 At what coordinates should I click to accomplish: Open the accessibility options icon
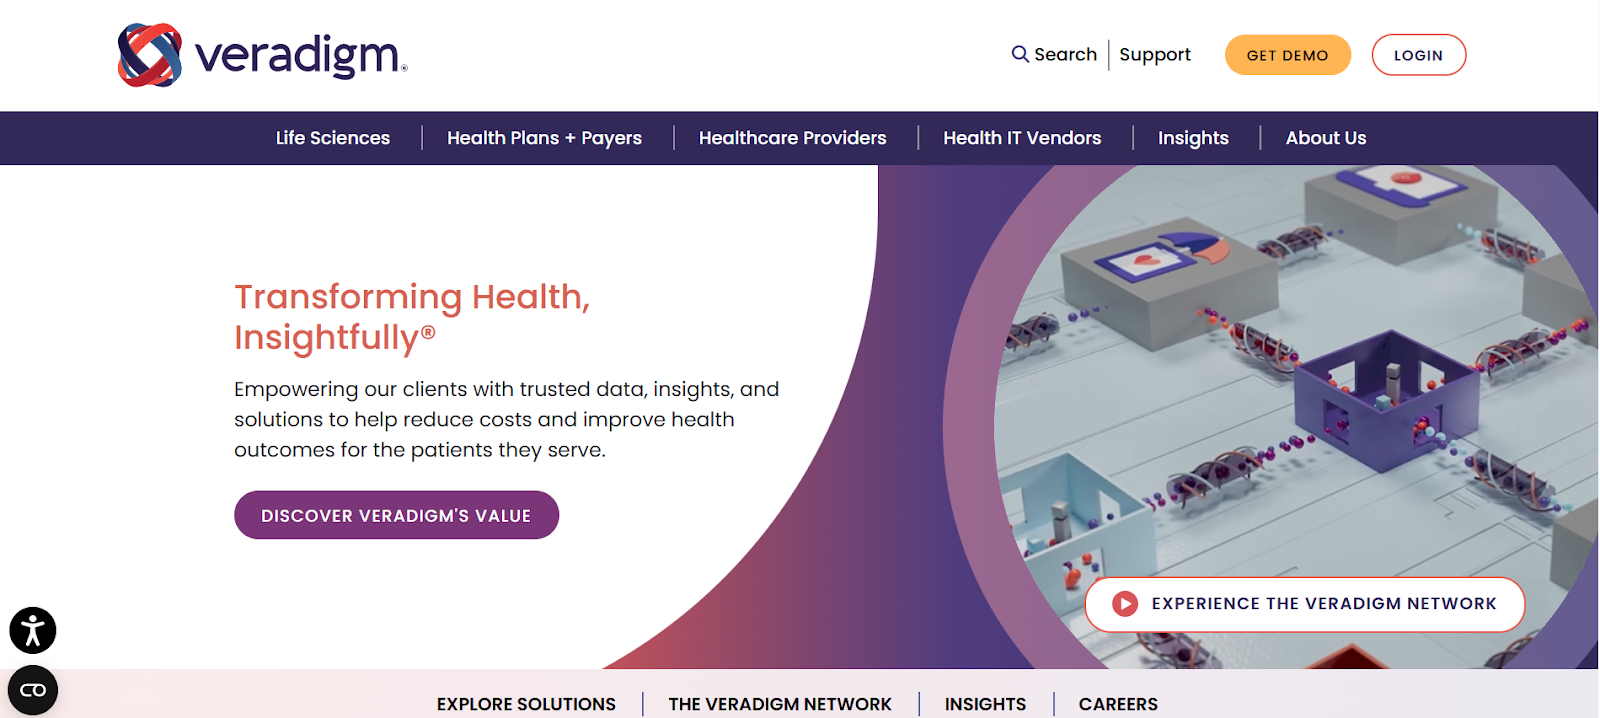(33, 631)
